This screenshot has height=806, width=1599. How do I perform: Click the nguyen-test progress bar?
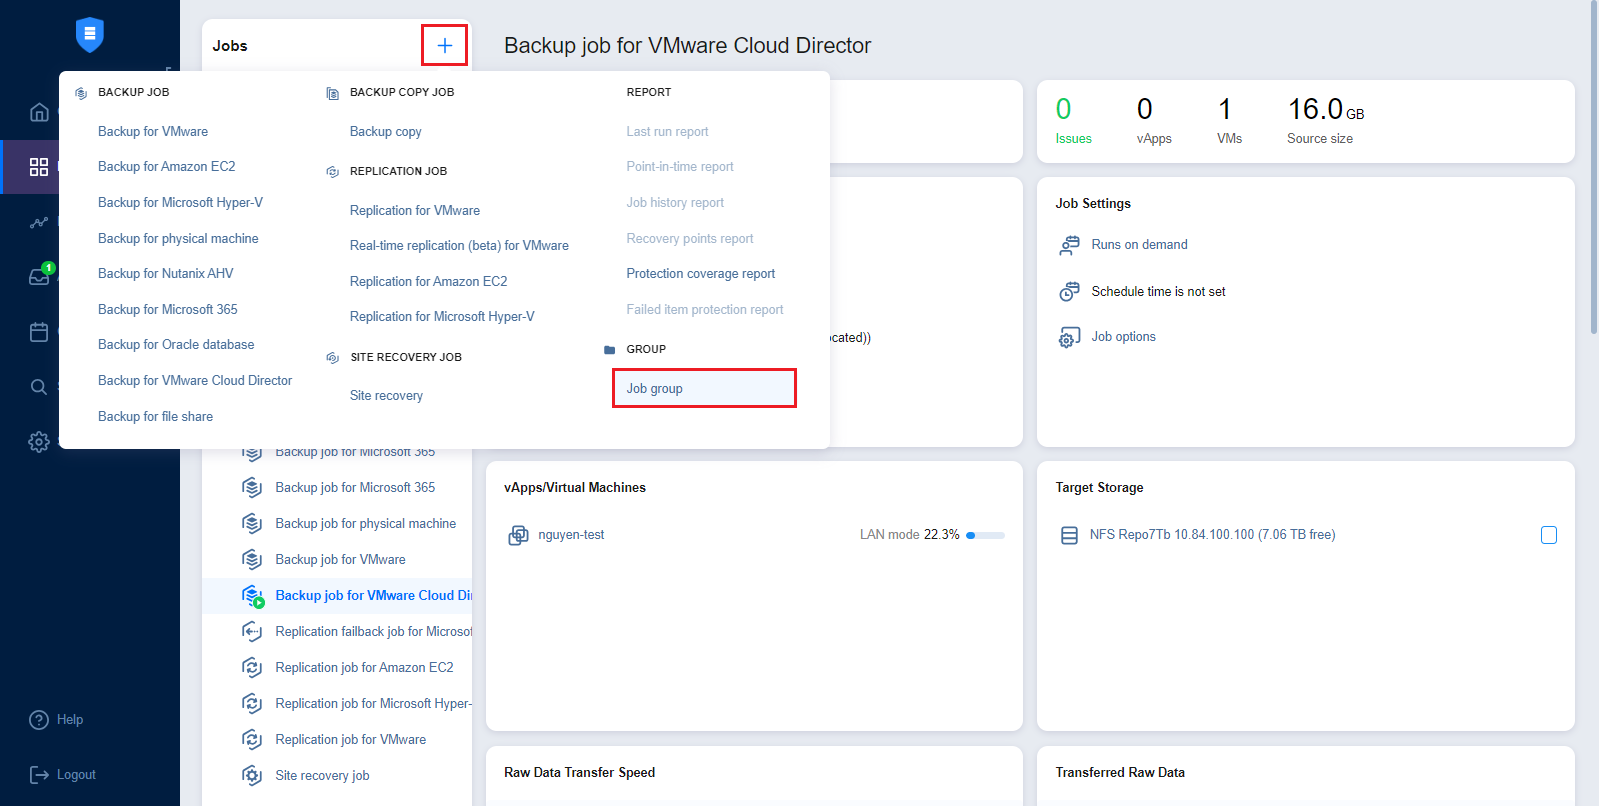pos(985,535)
